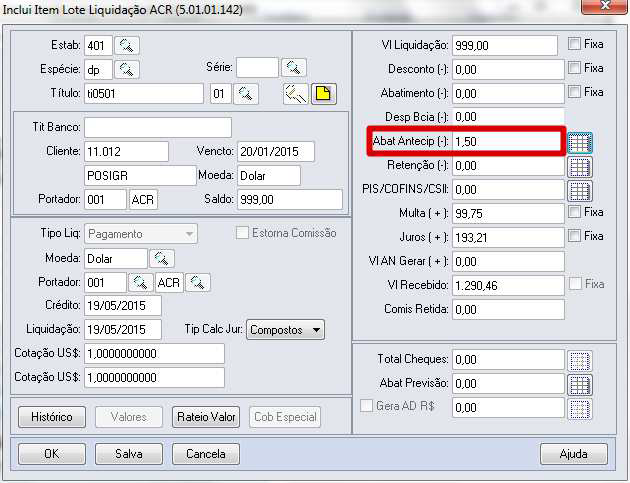Click the Abat Antecip field 1,50
630x483 pixels.
(x=507, y=141)
